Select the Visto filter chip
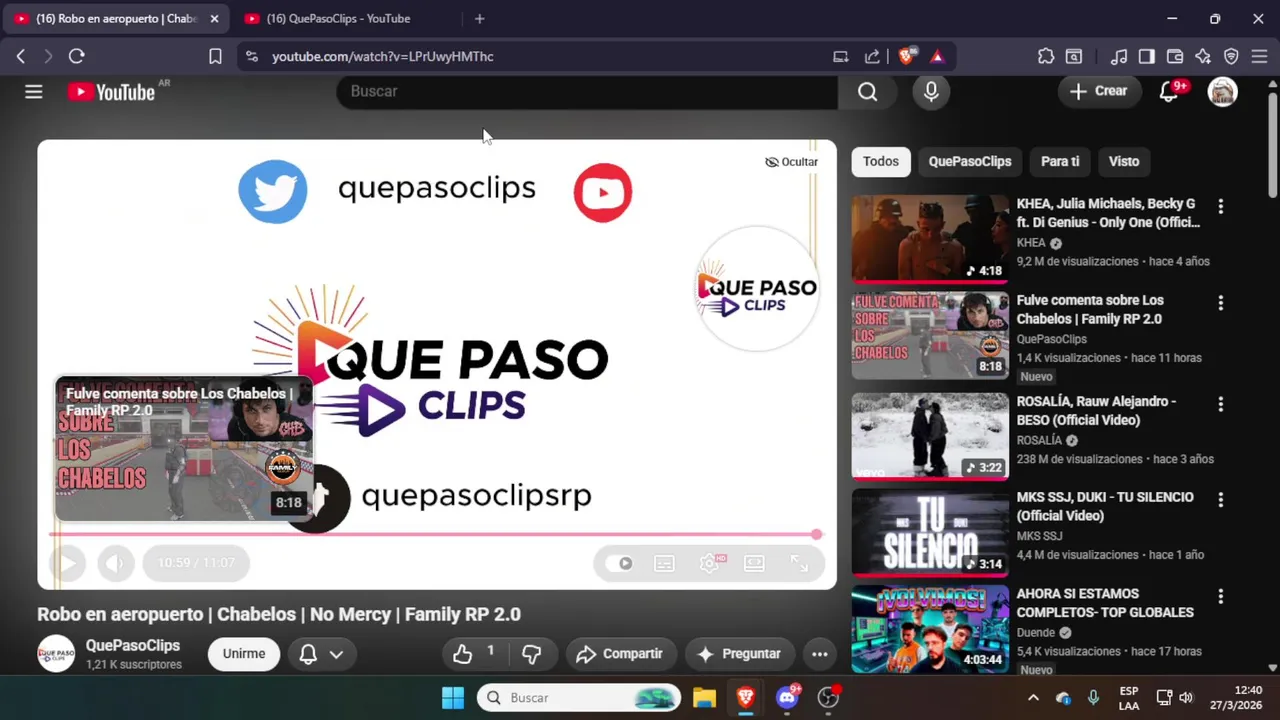This screenshot has width=1280, height=720. pyautogui.click(x=1124, y=161)
